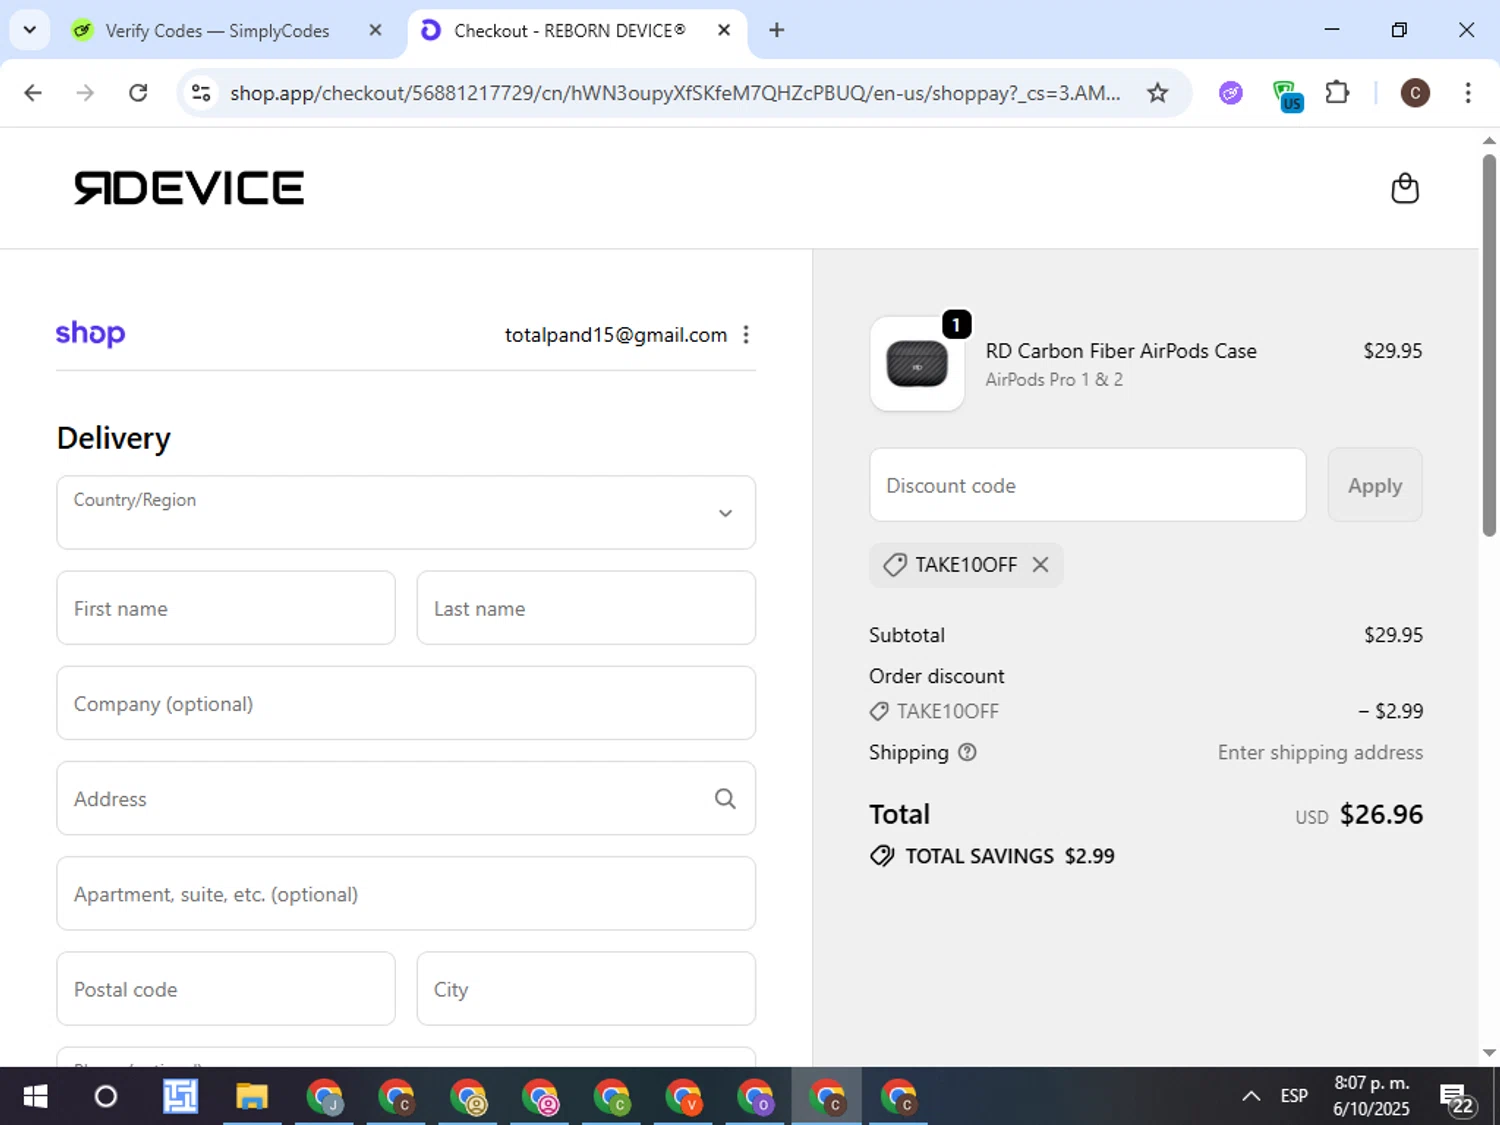Screen dimensions: 1500x1125
Task: Click the ESP language indicator
Action: 1294,1096
